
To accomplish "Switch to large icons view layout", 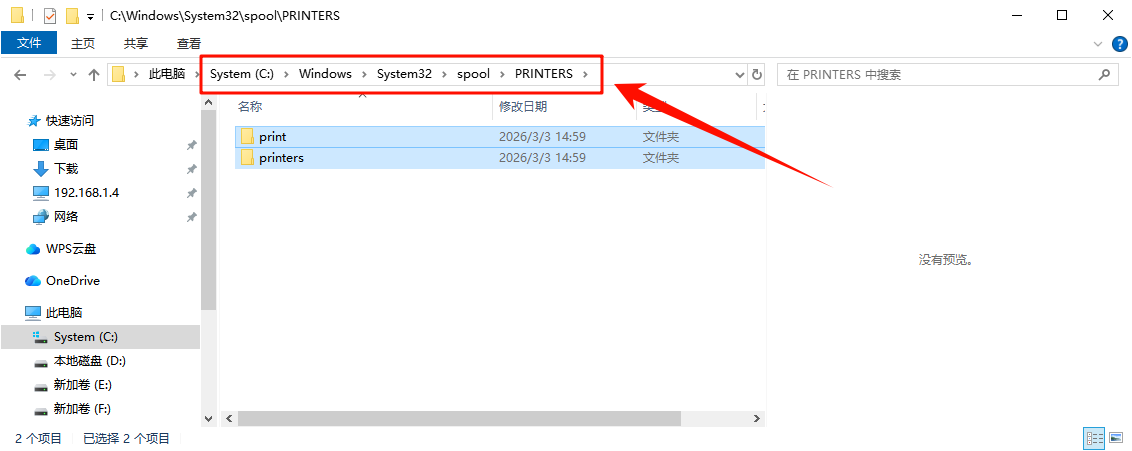I will 1117,438.
